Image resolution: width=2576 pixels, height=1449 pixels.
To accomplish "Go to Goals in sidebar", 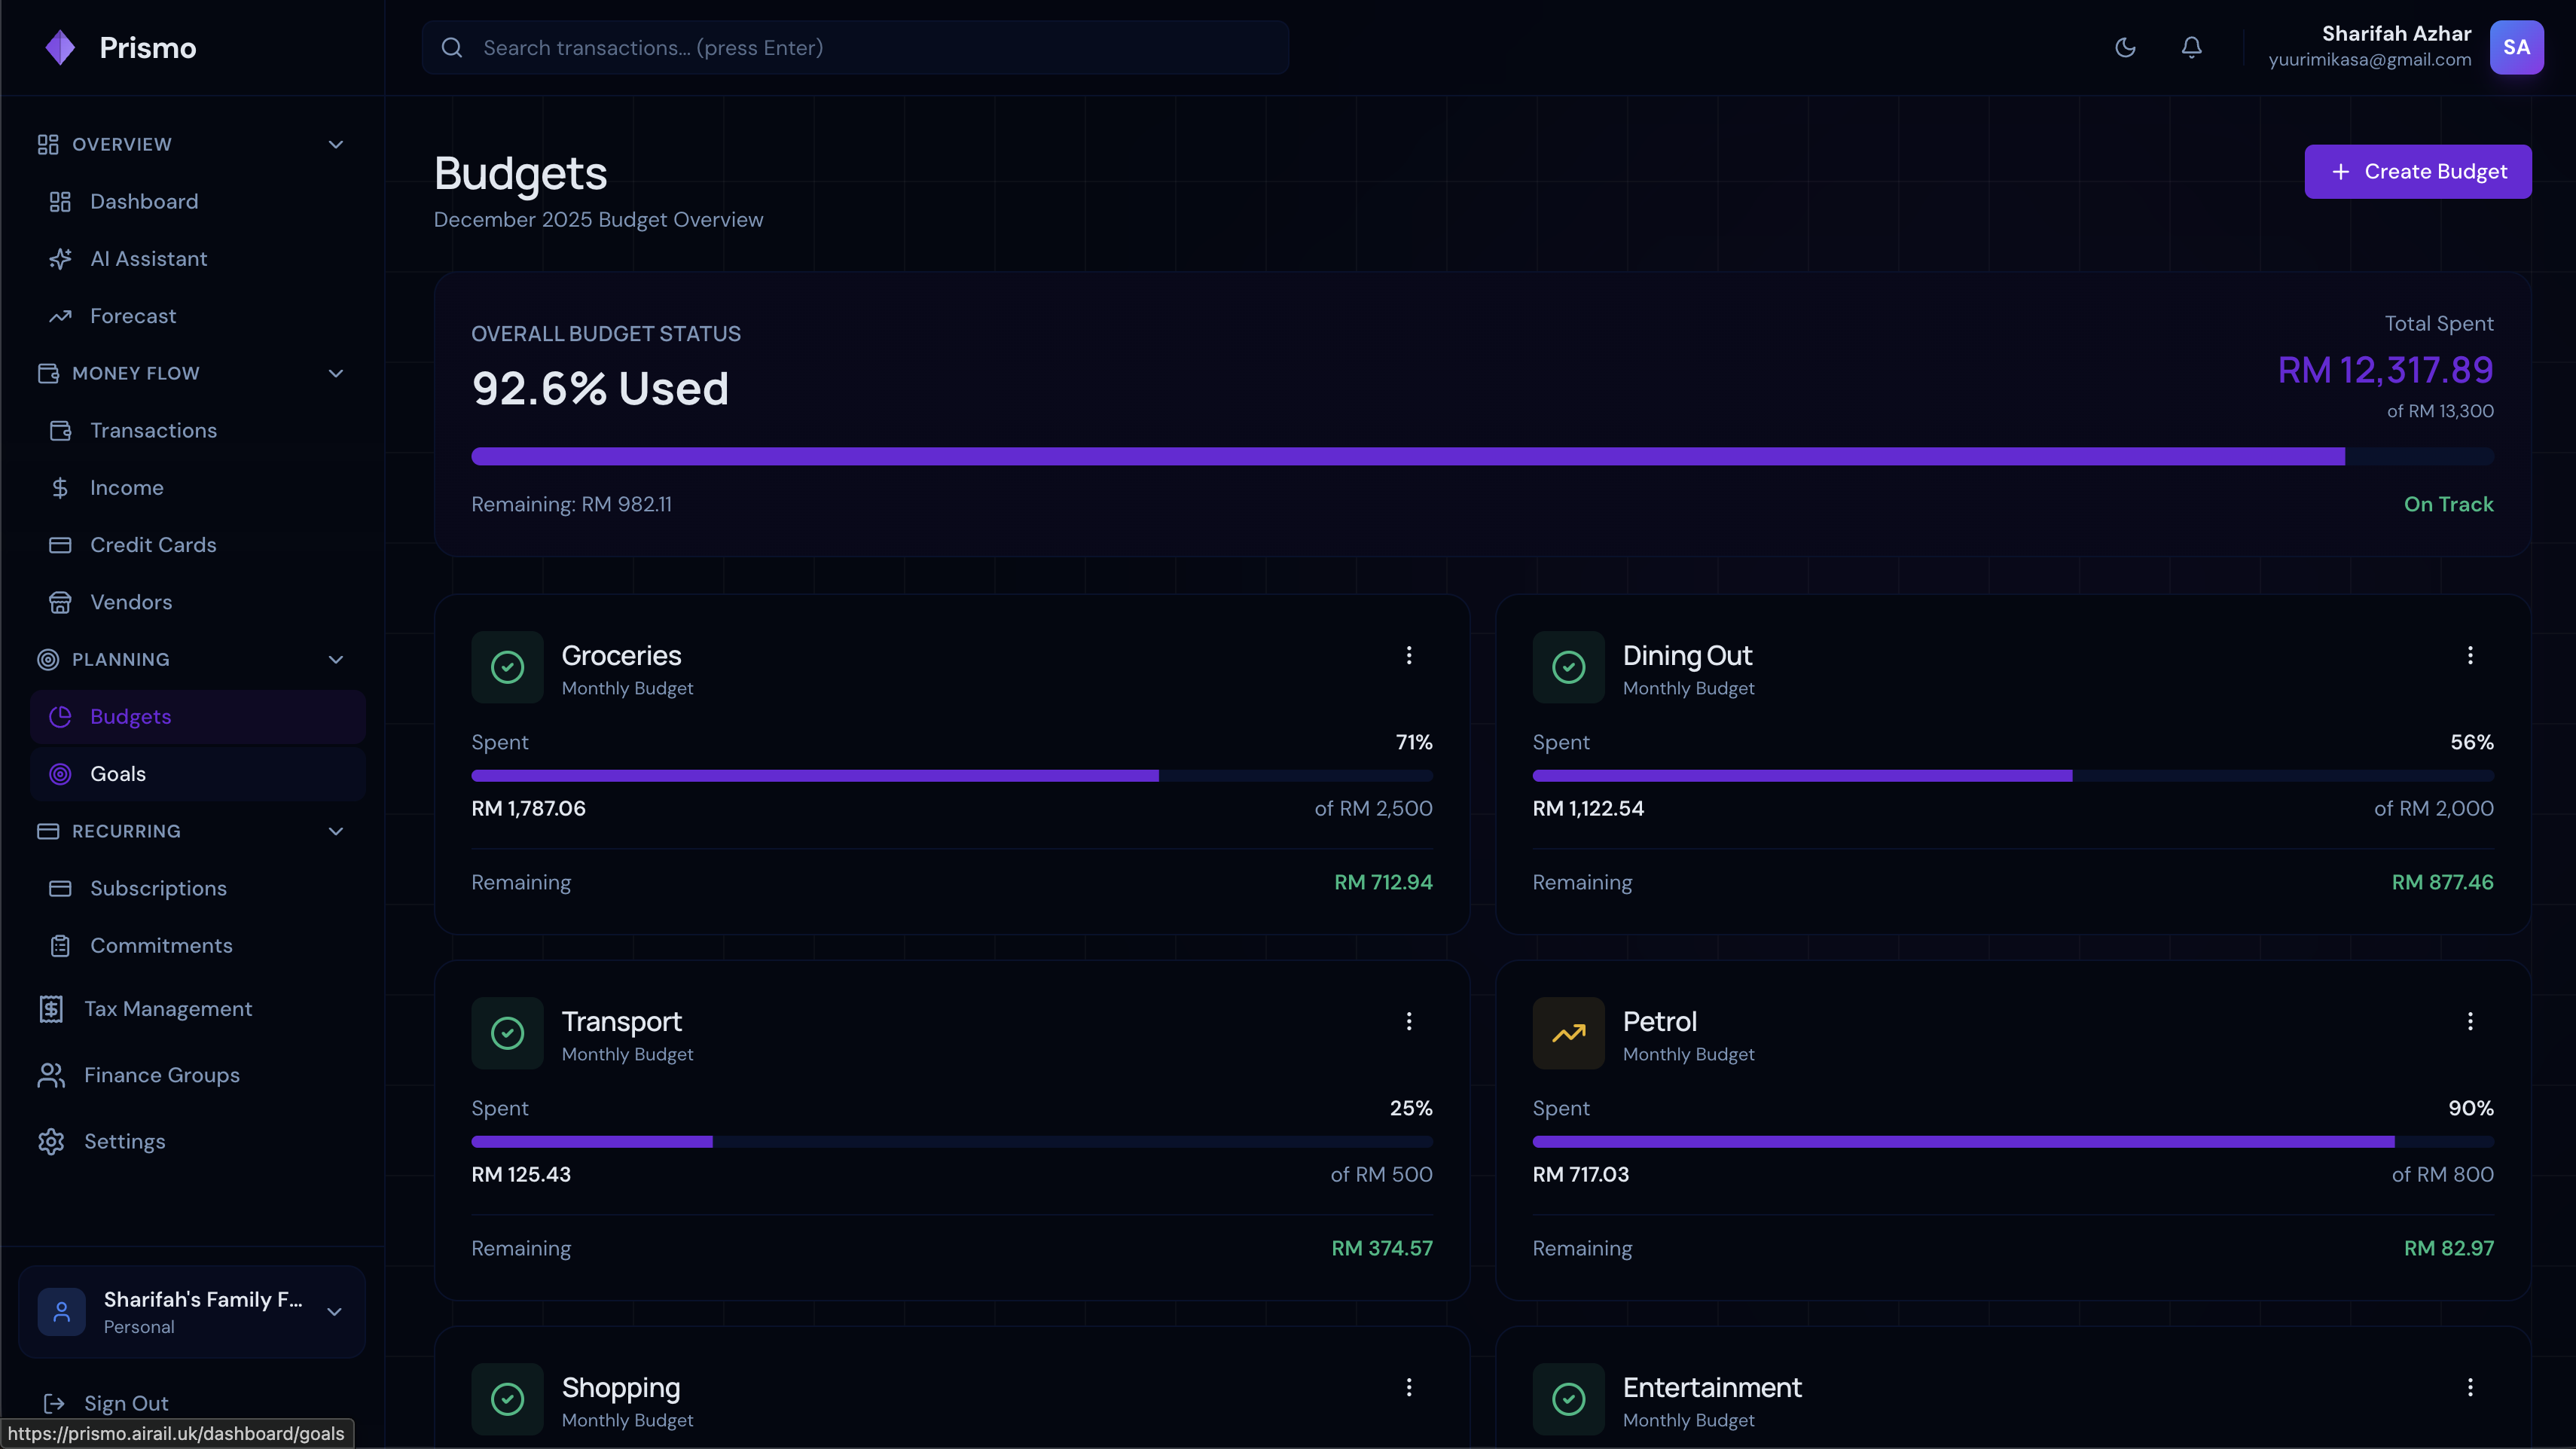I will click(118, 774).
